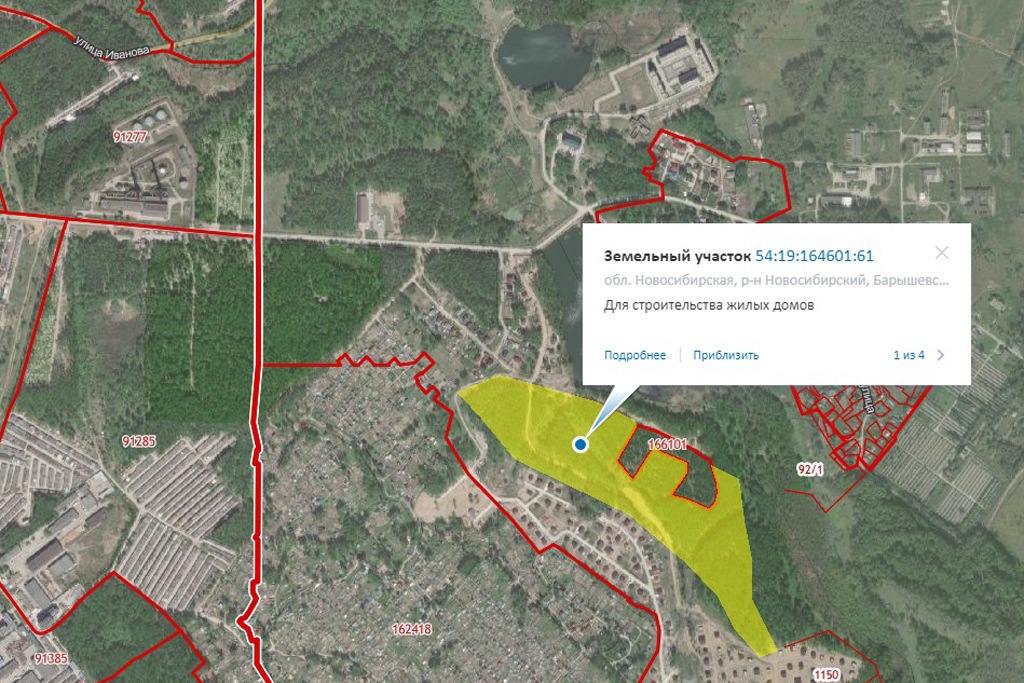Select cadastral block label 162418
The height and width of the screenshot is (683, 1024).
click(x=412, y=629)
